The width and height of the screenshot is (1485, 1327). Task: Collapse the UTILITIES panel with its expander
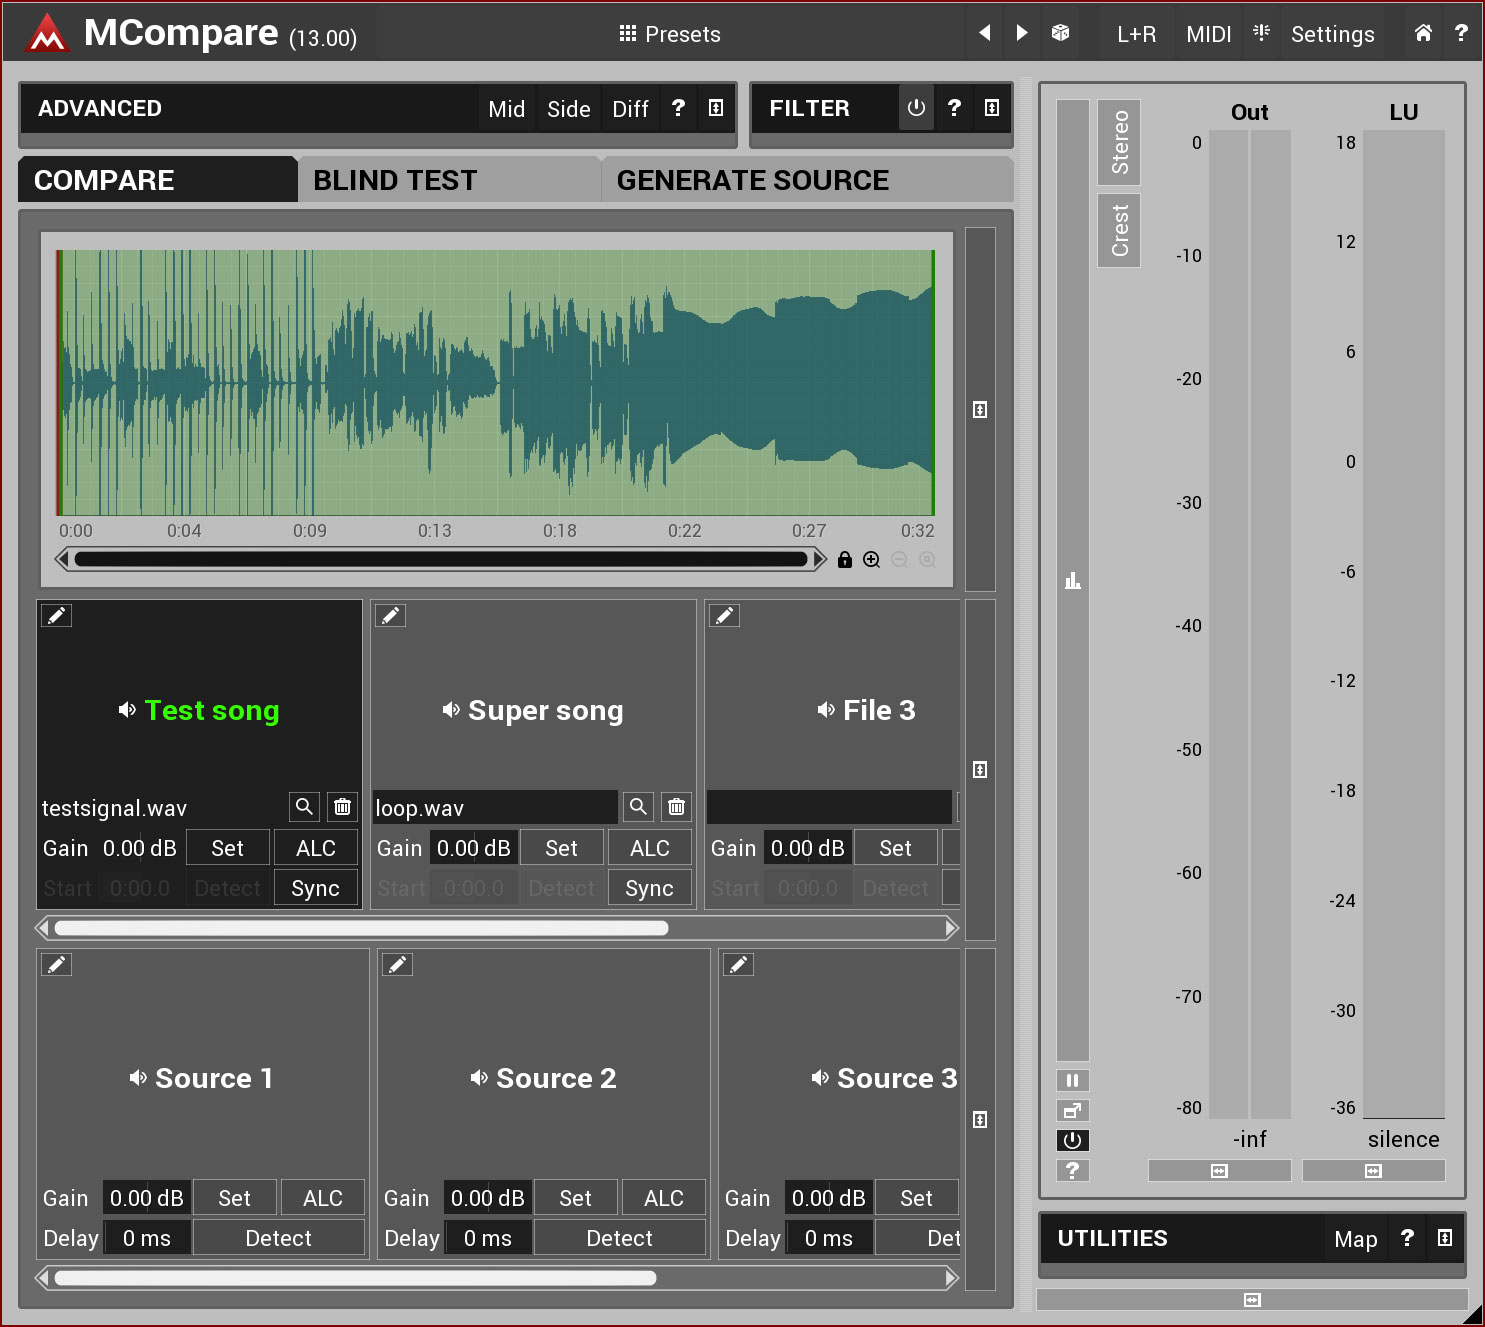tap(1444, 1238)
